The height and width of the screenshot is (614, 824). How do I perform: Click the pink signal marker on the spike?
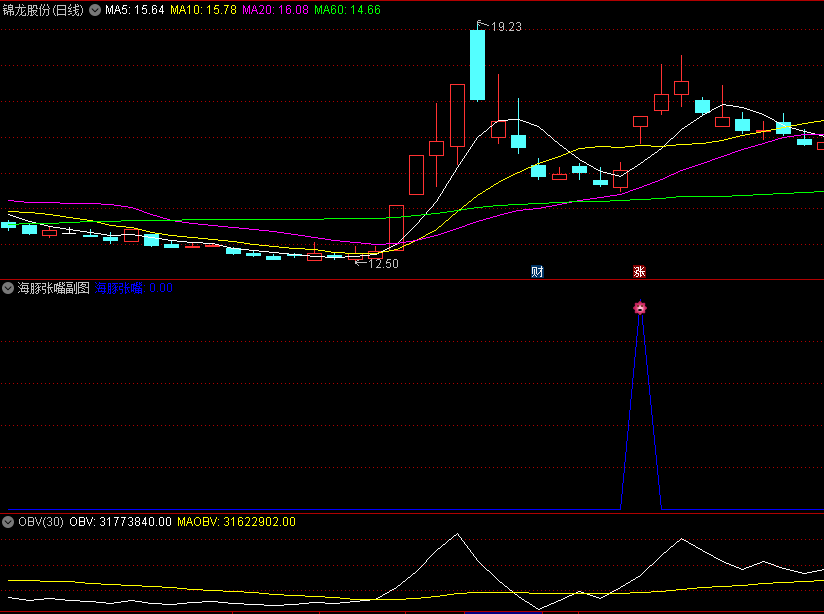click(x=640, y=308)
